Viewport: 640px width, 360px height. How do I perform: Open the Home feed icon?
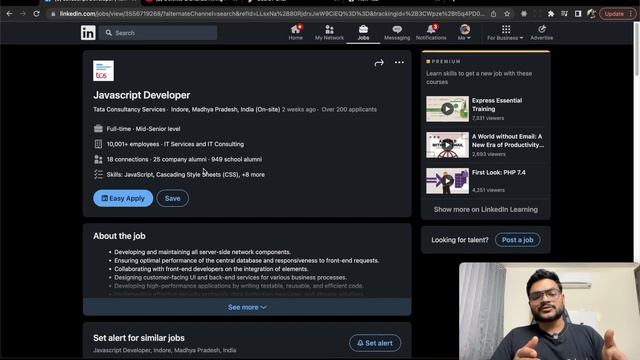296,32
